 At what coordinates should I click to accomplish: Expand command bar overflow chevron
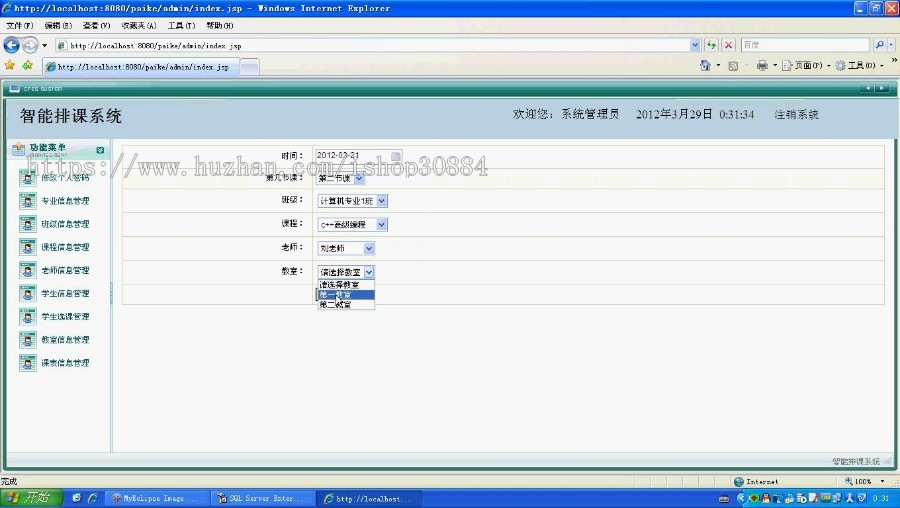point(894,60)
